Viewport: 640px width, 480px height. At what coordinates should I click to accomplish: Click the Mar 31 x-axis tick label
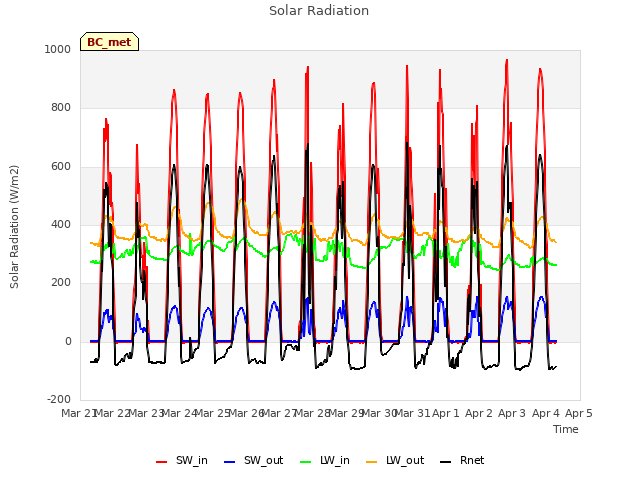[x=413, y=413]
